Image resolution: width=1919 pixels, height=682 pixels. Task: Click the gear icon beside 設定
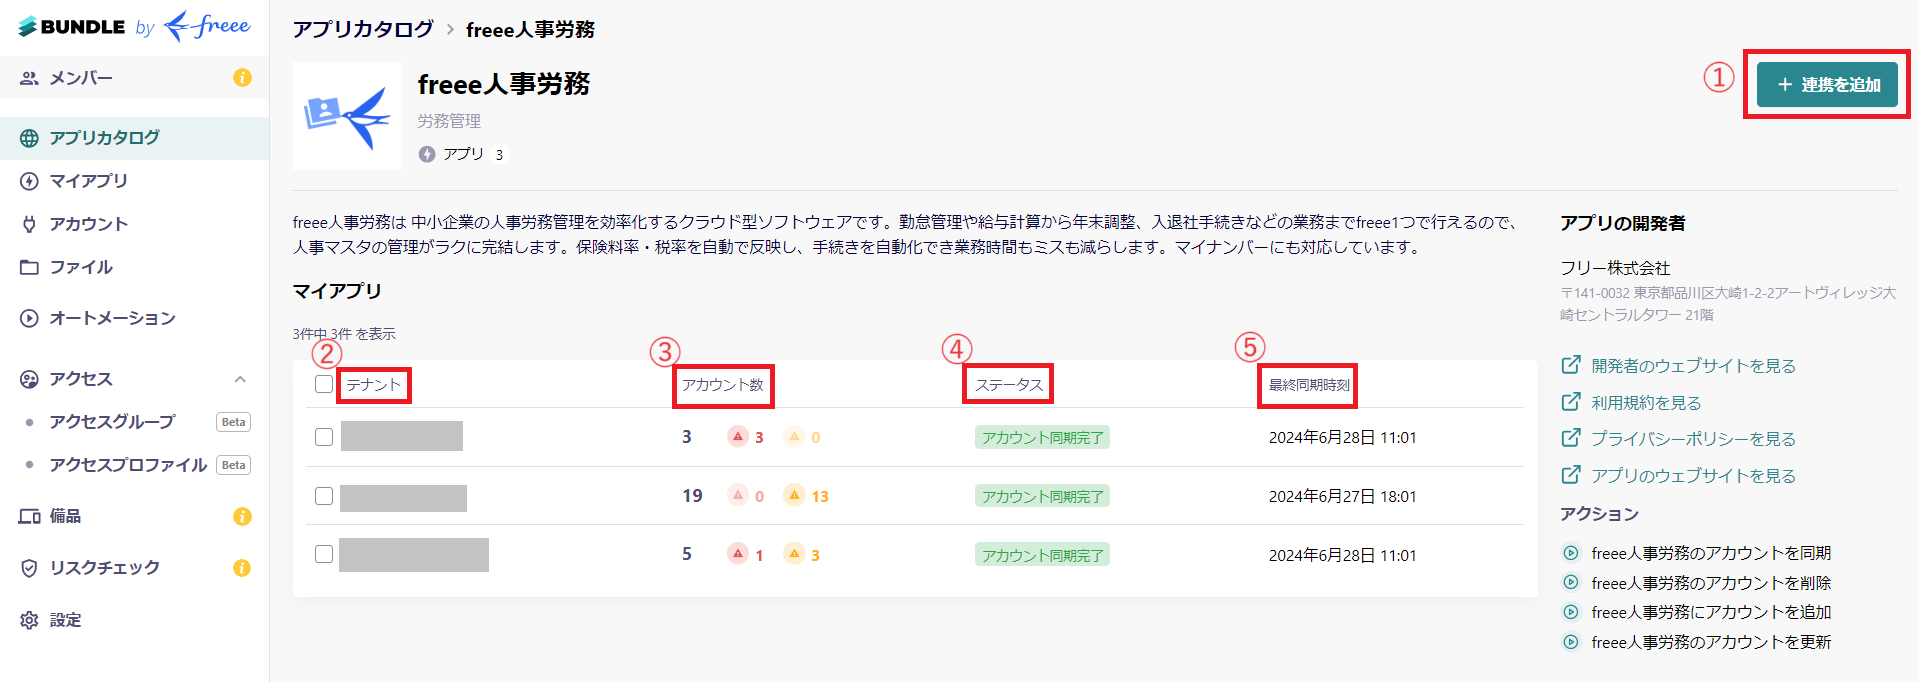pyautogui.click(x=30, y=620)
